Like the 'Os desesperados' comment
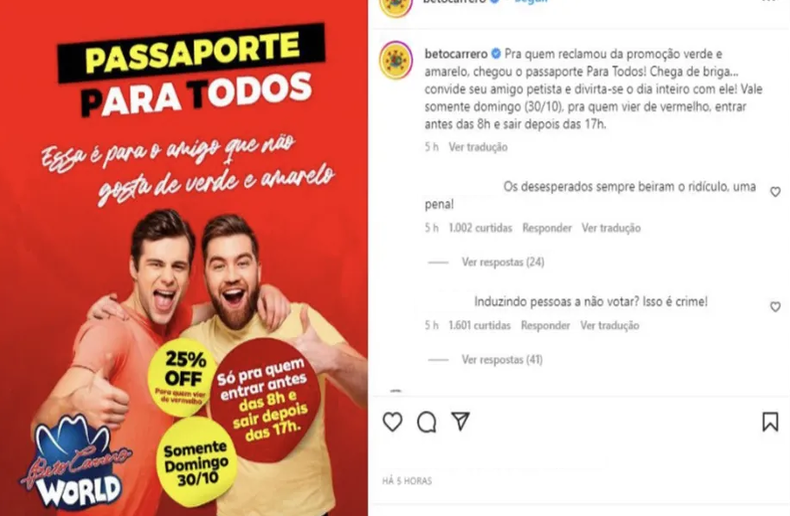 pos(775,192)
